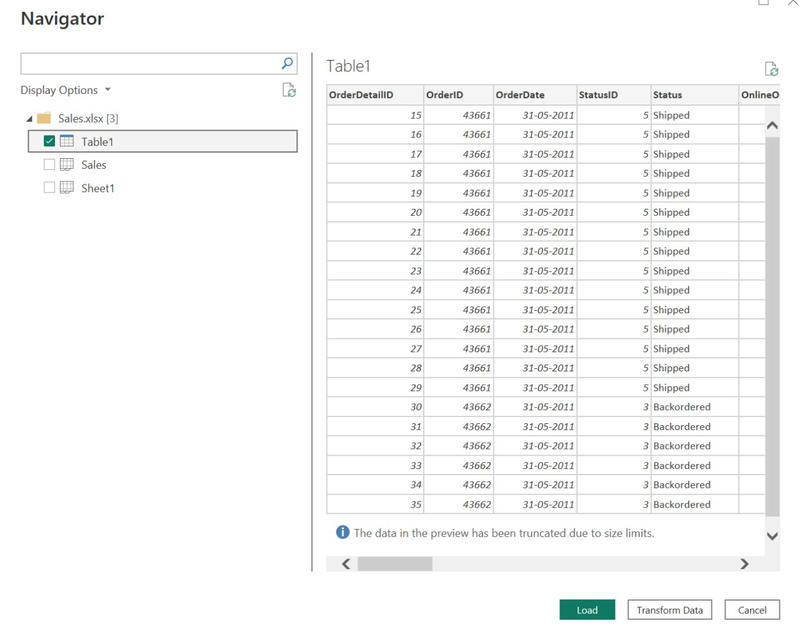The image size is (800, 634).
Task: Click the vertical scrollbar thumb
Action: (x=772, y=326)
